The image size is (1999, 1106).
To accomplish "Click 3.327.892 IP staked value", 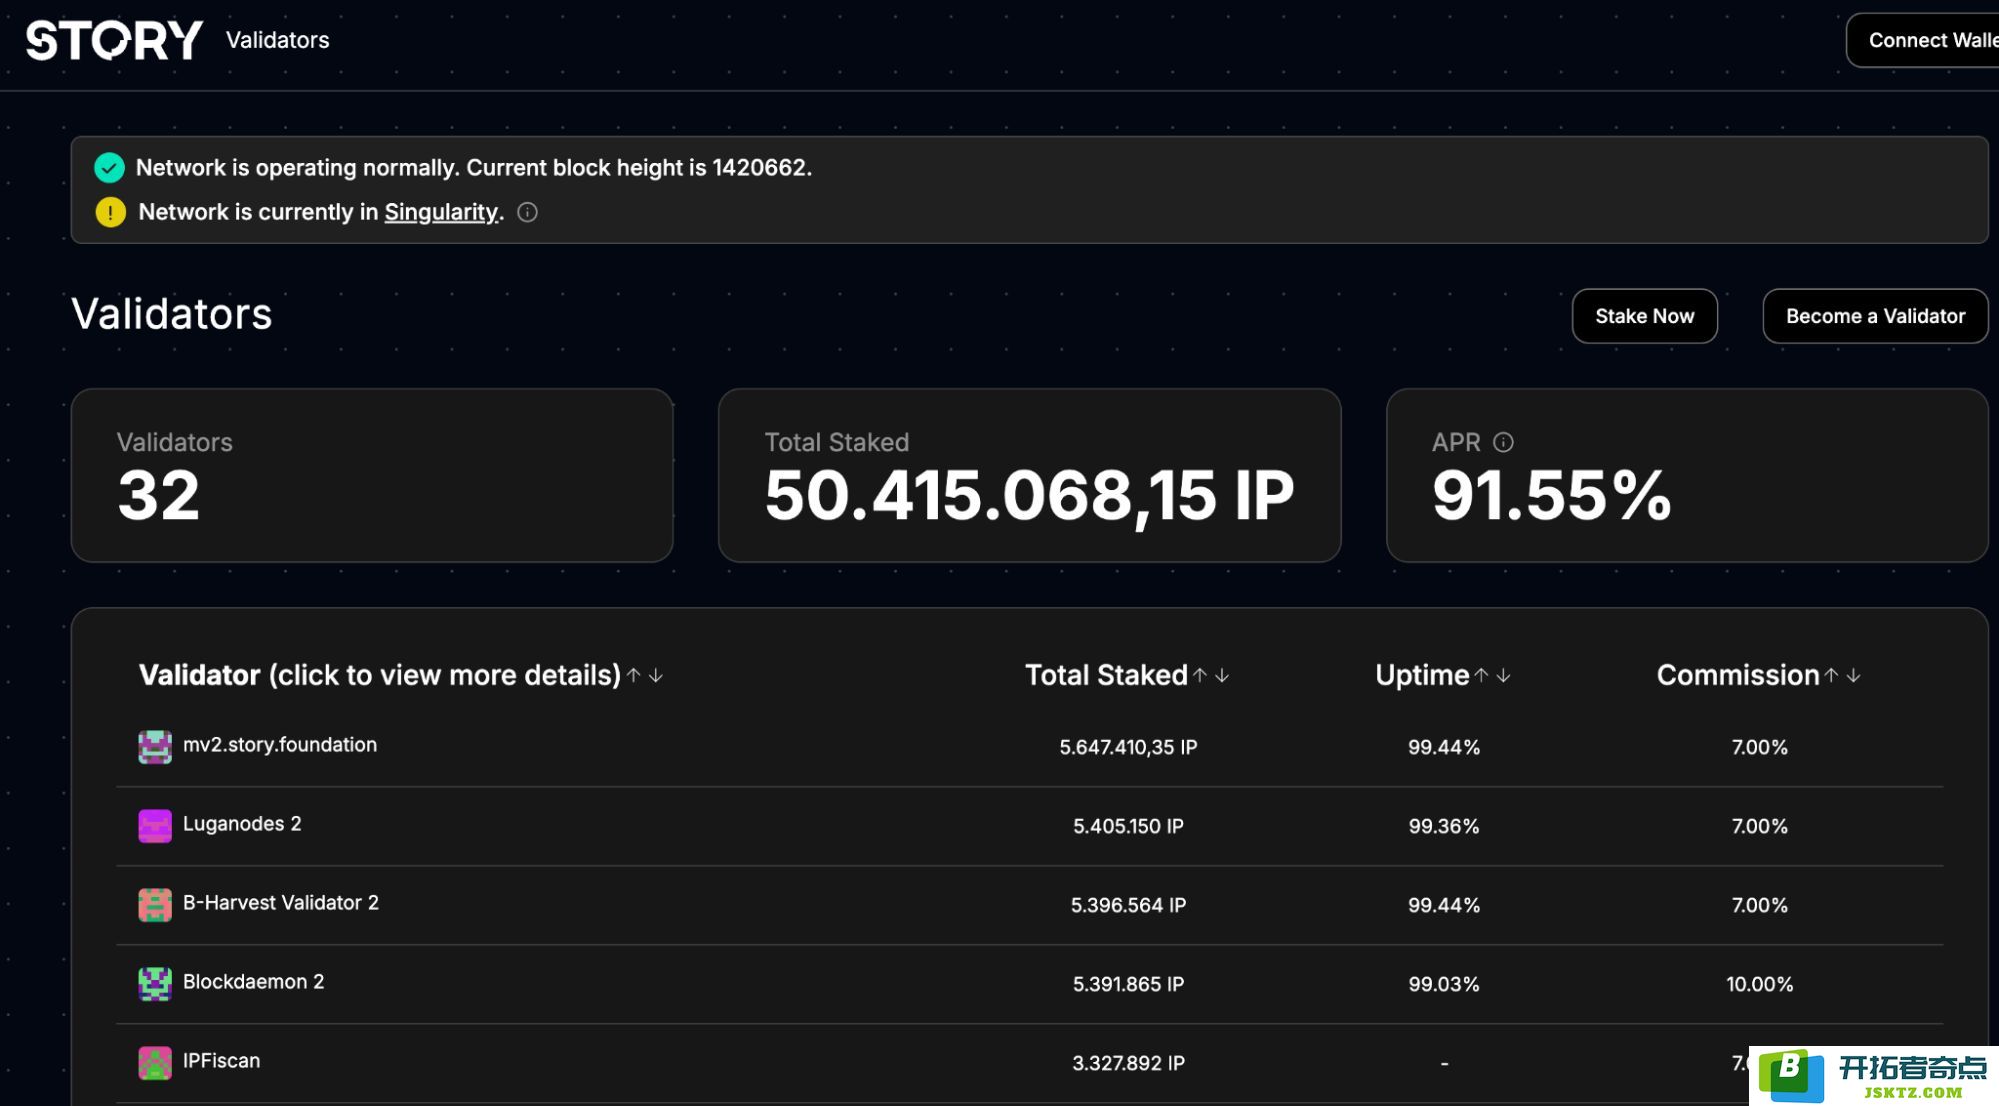I will click(1128, 1063).
